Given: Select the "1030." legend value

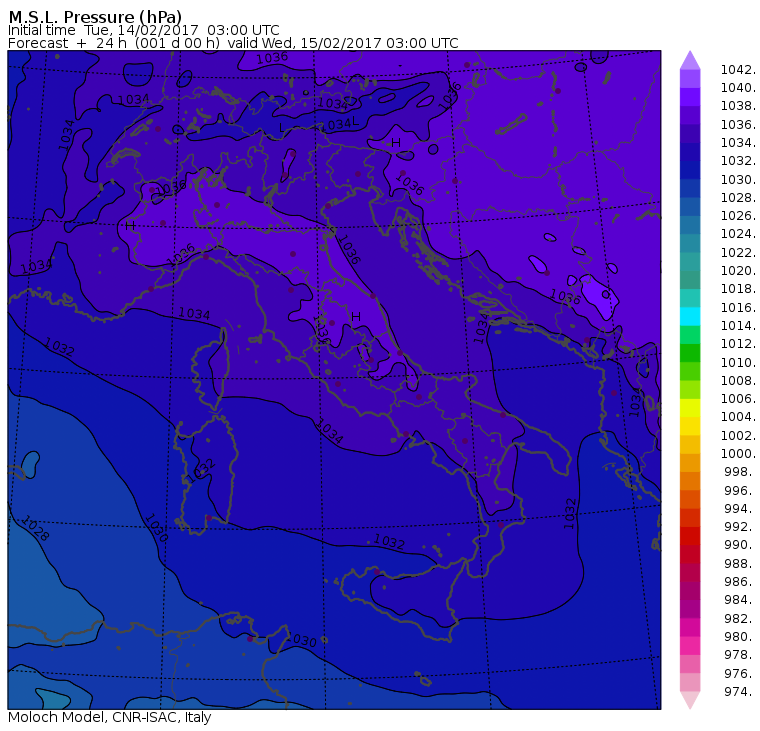Looking at the screenshot, I should (738, 180).
